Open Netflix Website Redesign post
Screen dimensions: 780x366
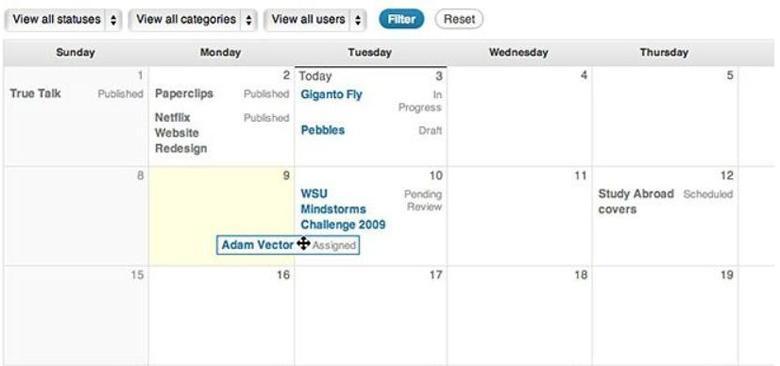pyautogui.click(x=181, y=133)
